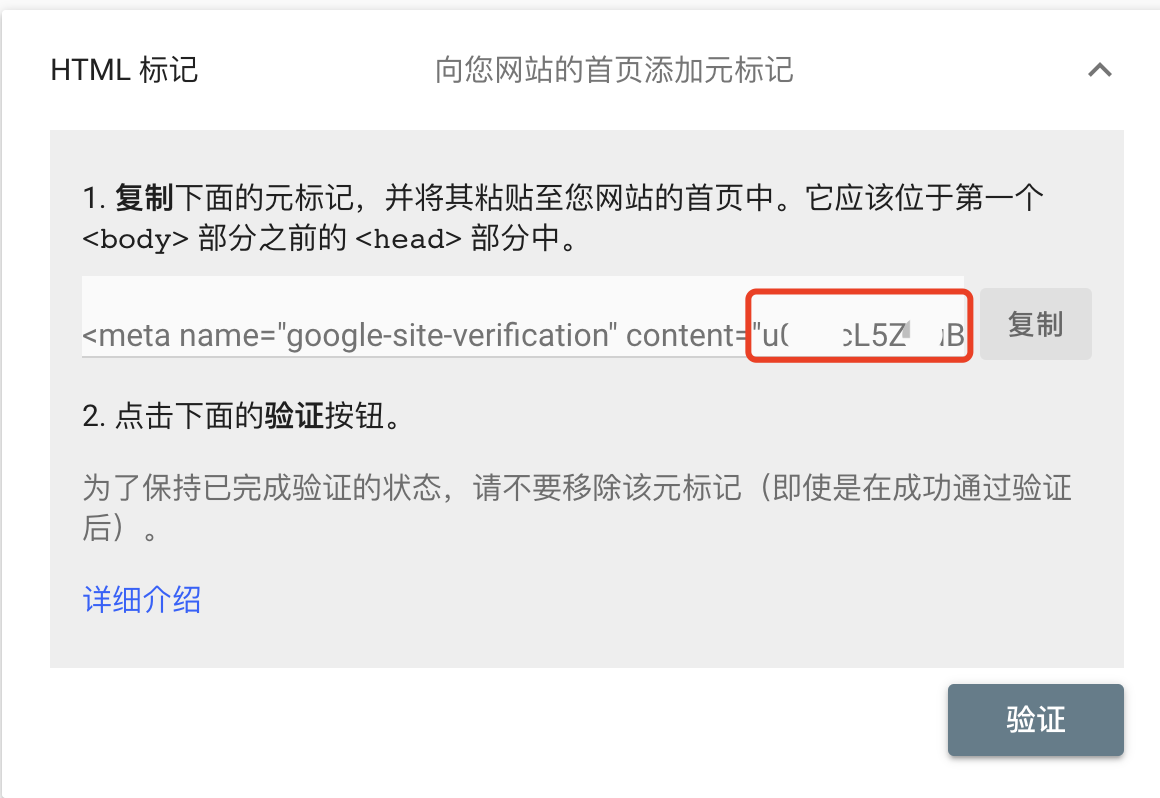Click the <meta name= start of the code
The image size is (1160, 798).
pos(178,336)
